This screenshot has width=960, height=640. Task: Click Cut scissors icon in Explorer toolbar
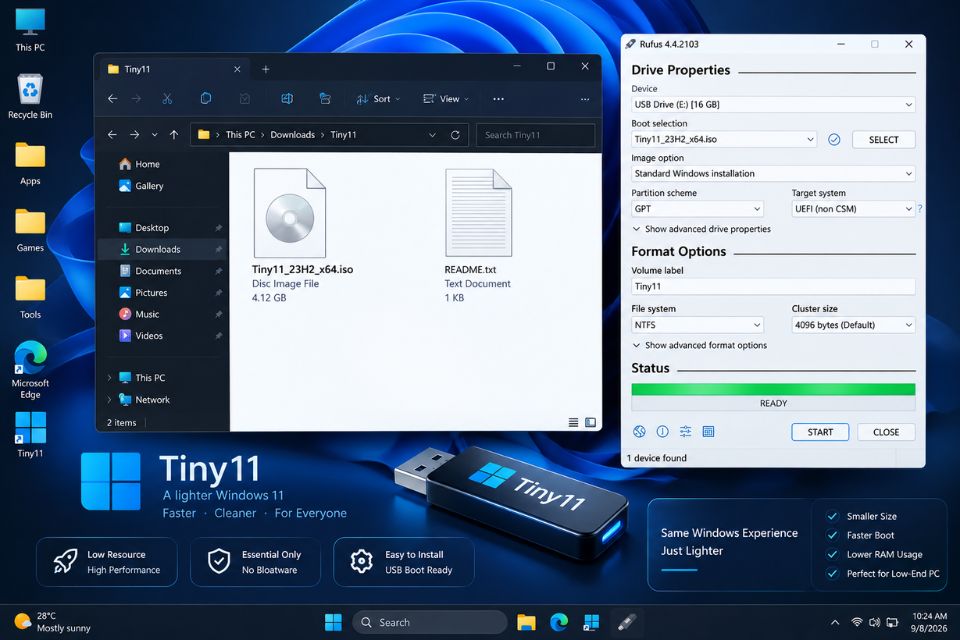167,99
